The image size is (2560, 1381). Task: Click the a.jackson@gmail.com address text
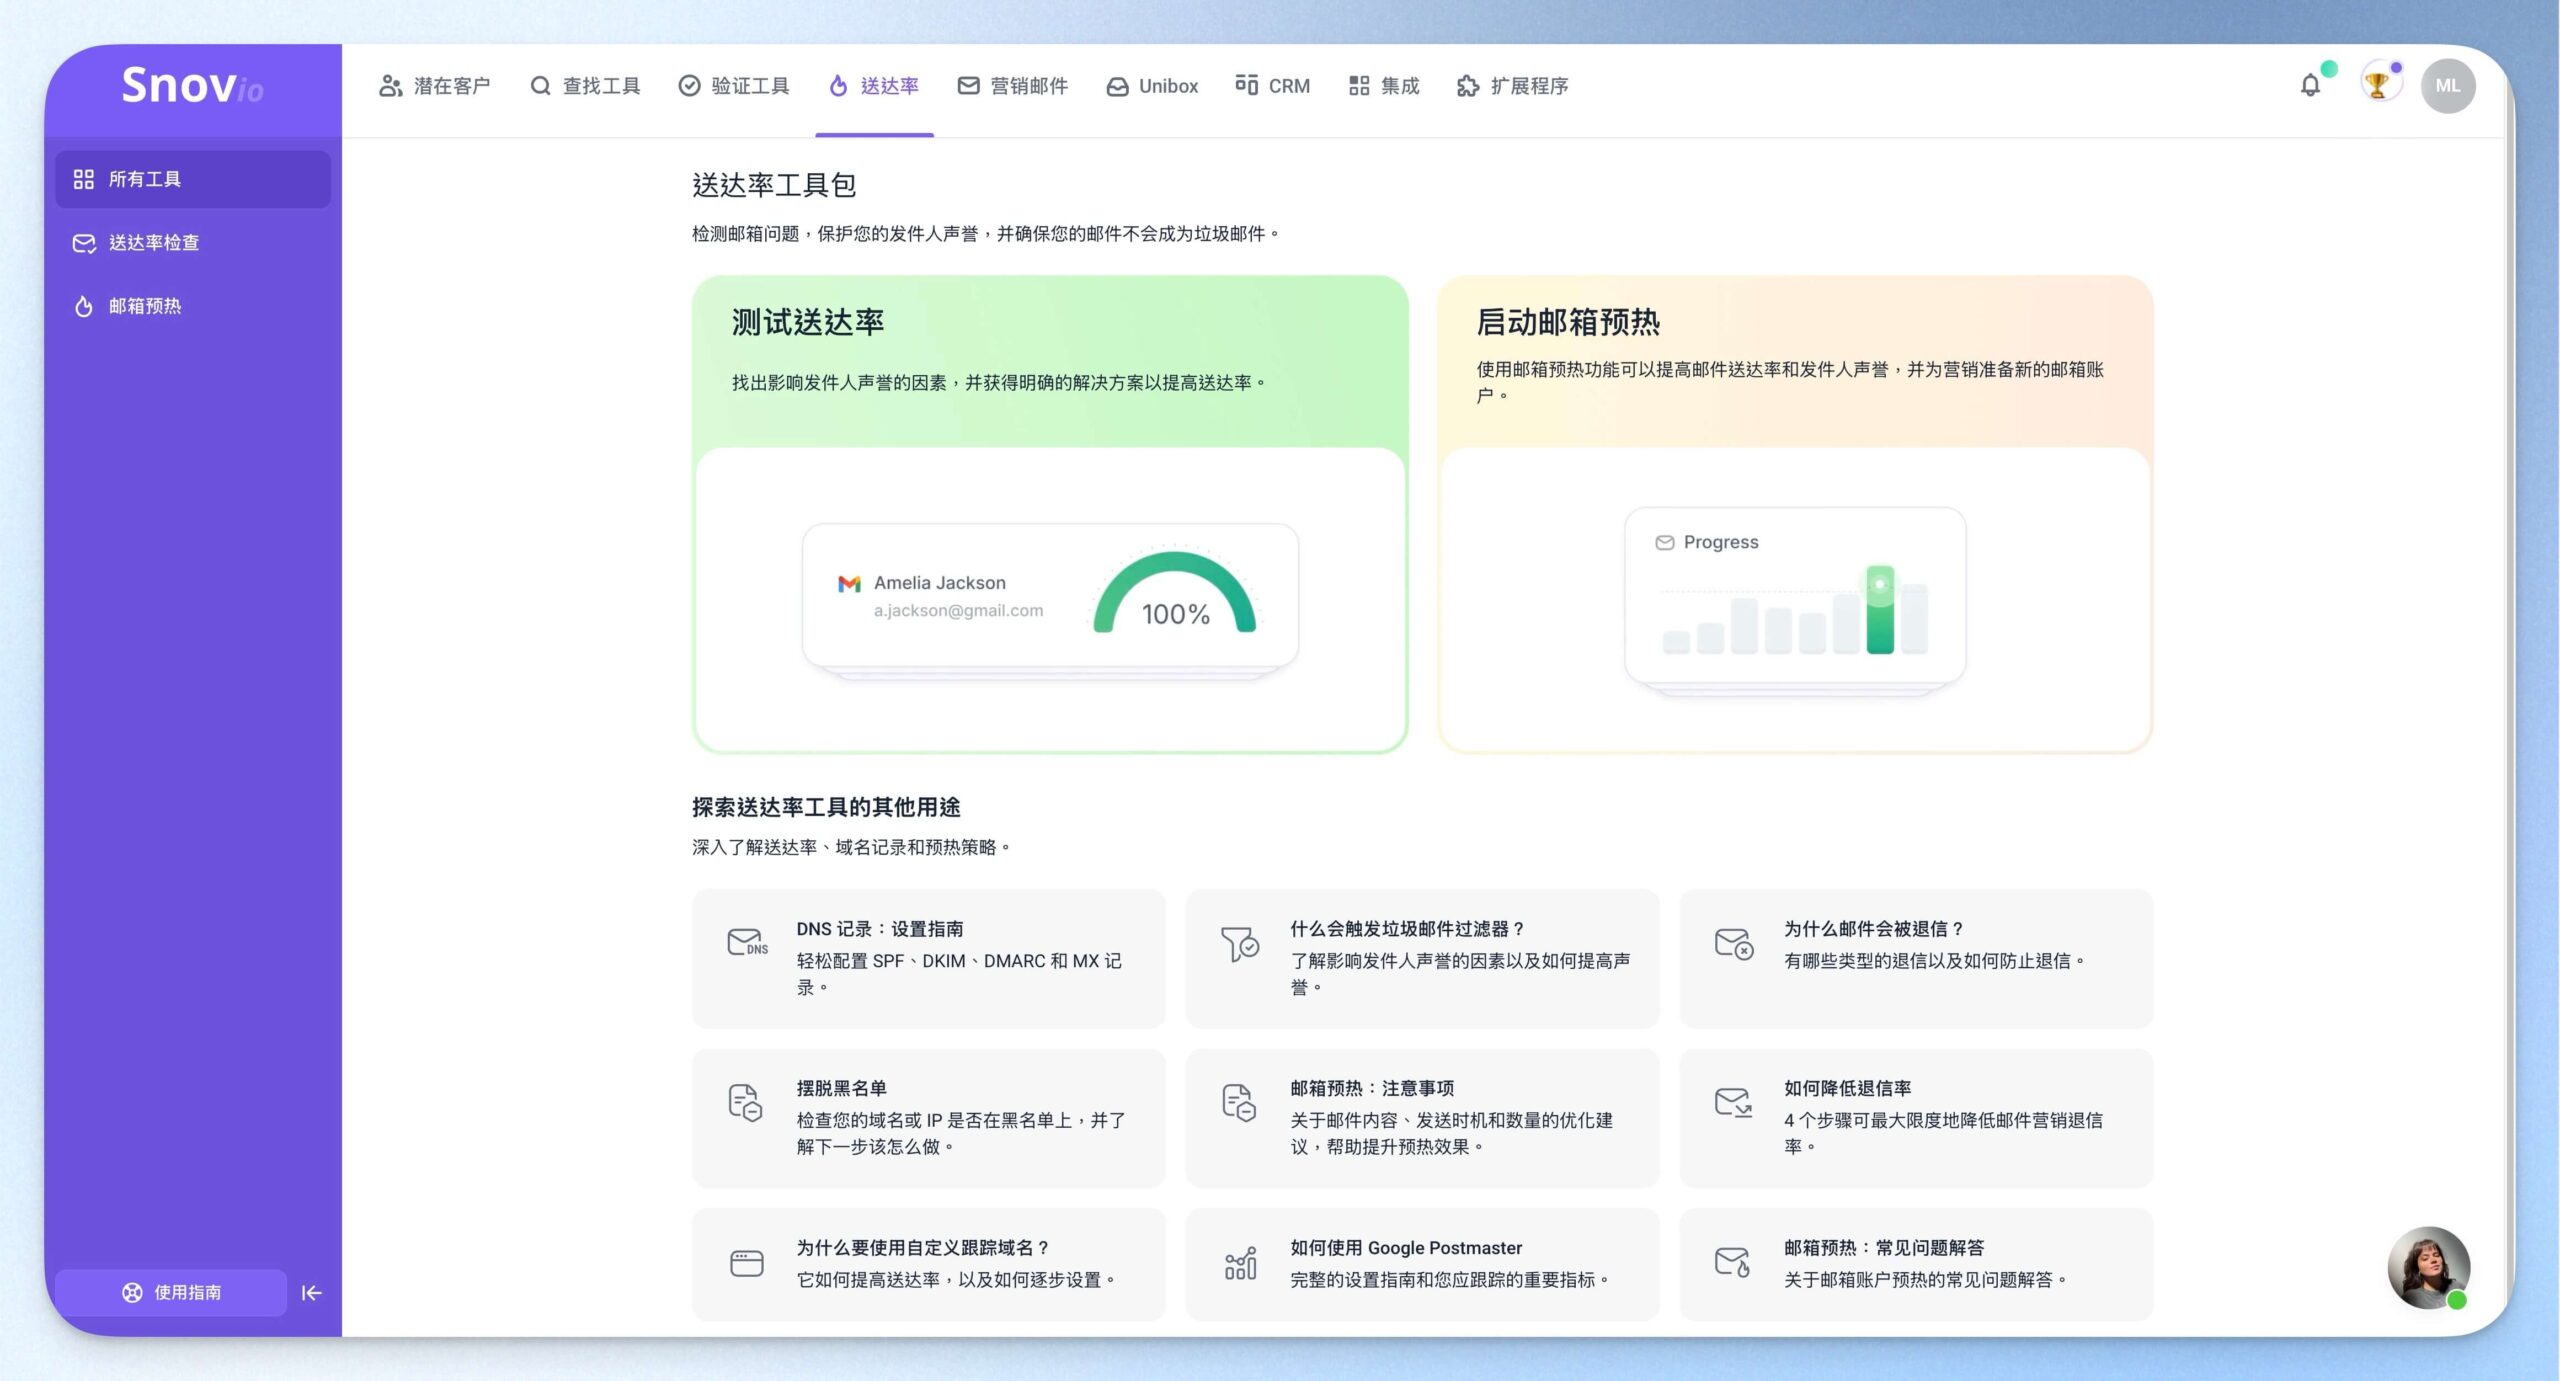tap(958, 611)
